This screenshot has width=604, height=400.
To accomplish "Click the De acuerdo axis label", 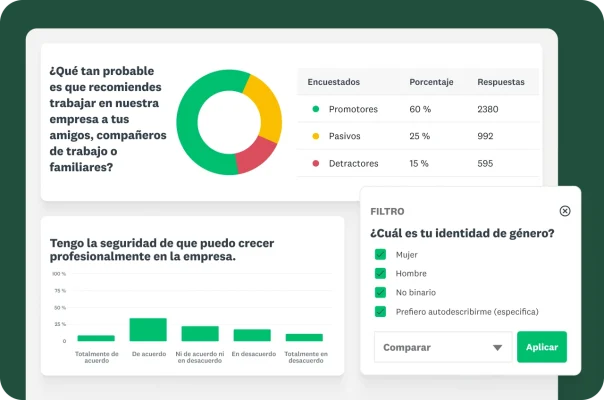I will point(149,354).
